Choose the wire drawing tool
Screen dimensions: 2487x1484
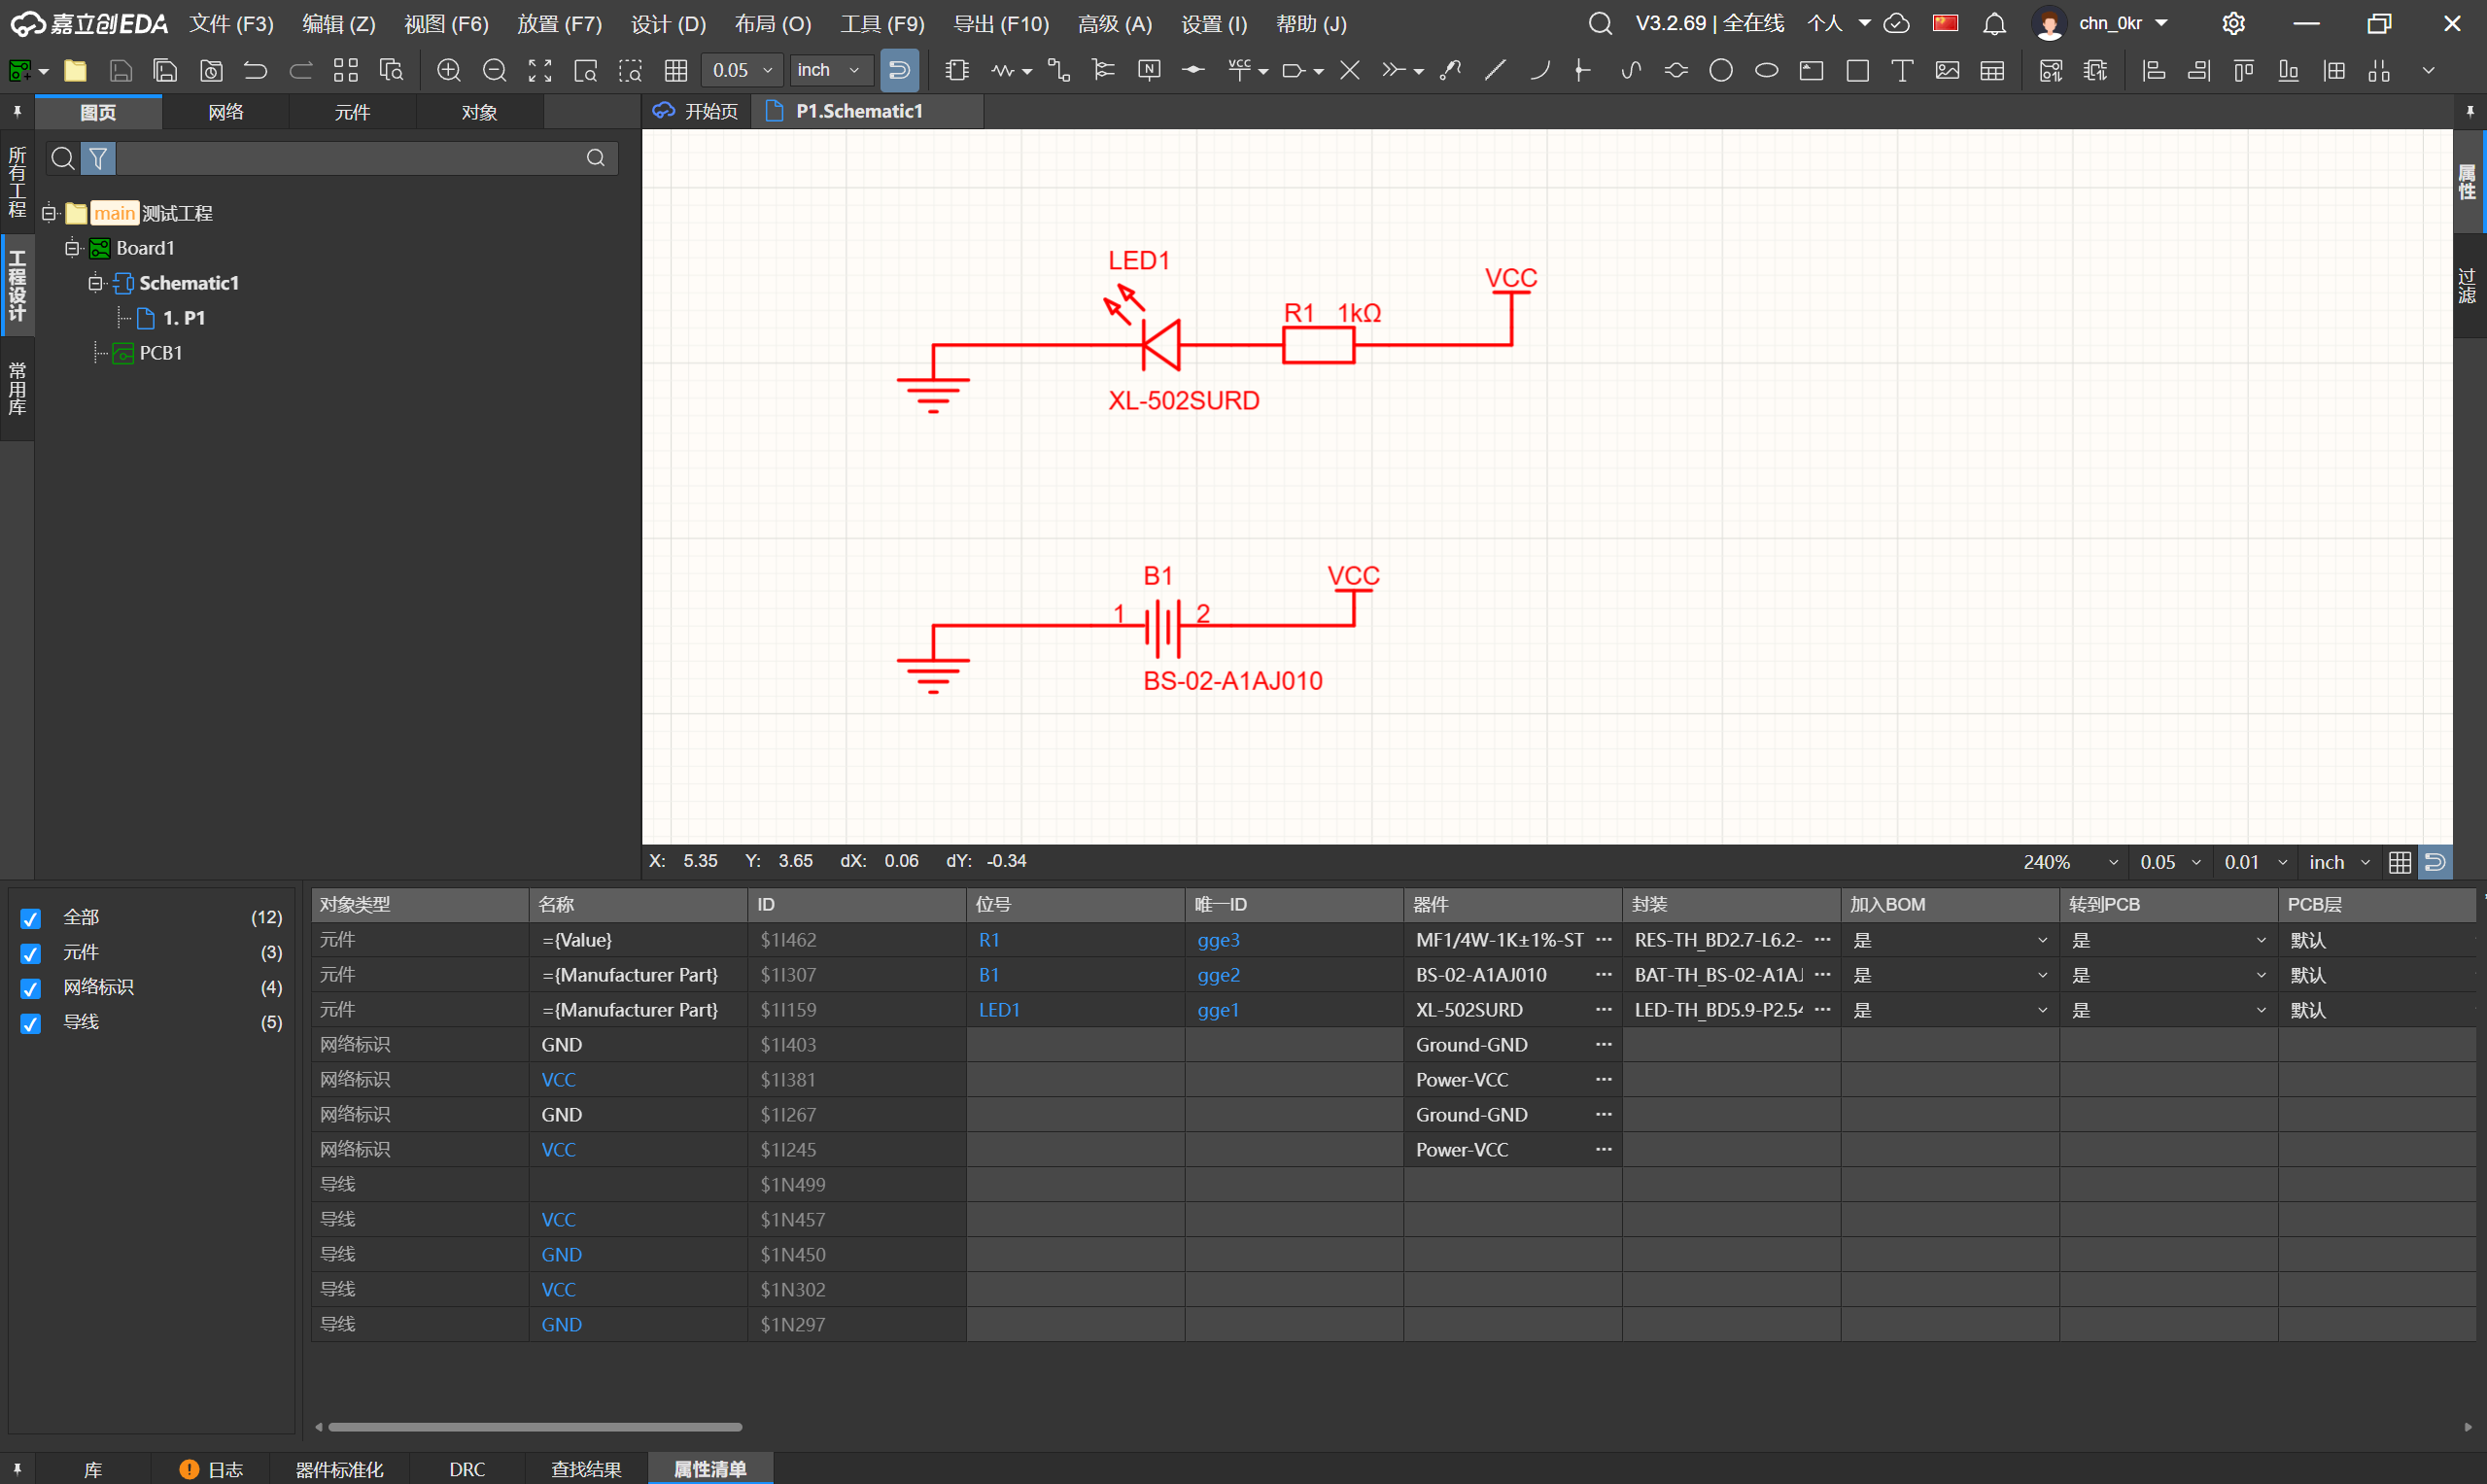(x=1059, y=70)
